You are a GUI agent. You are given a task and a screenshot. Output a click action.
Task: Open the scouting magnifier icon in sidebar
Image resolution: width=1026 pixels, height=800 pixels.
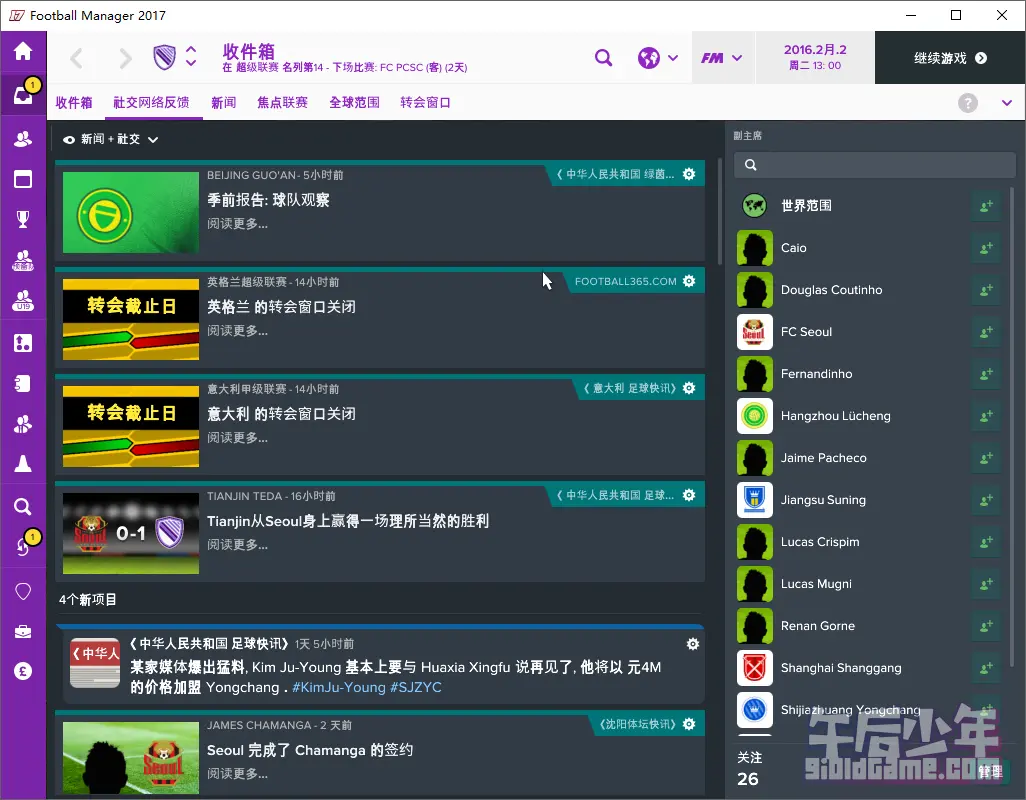pos(23,506)
